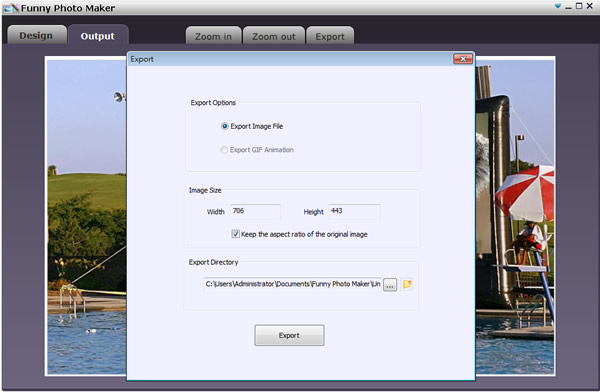600x392 pixels.
Task: Click the Zoom out toolbar button
Action: pyautogui.click(x=274, y=36)
